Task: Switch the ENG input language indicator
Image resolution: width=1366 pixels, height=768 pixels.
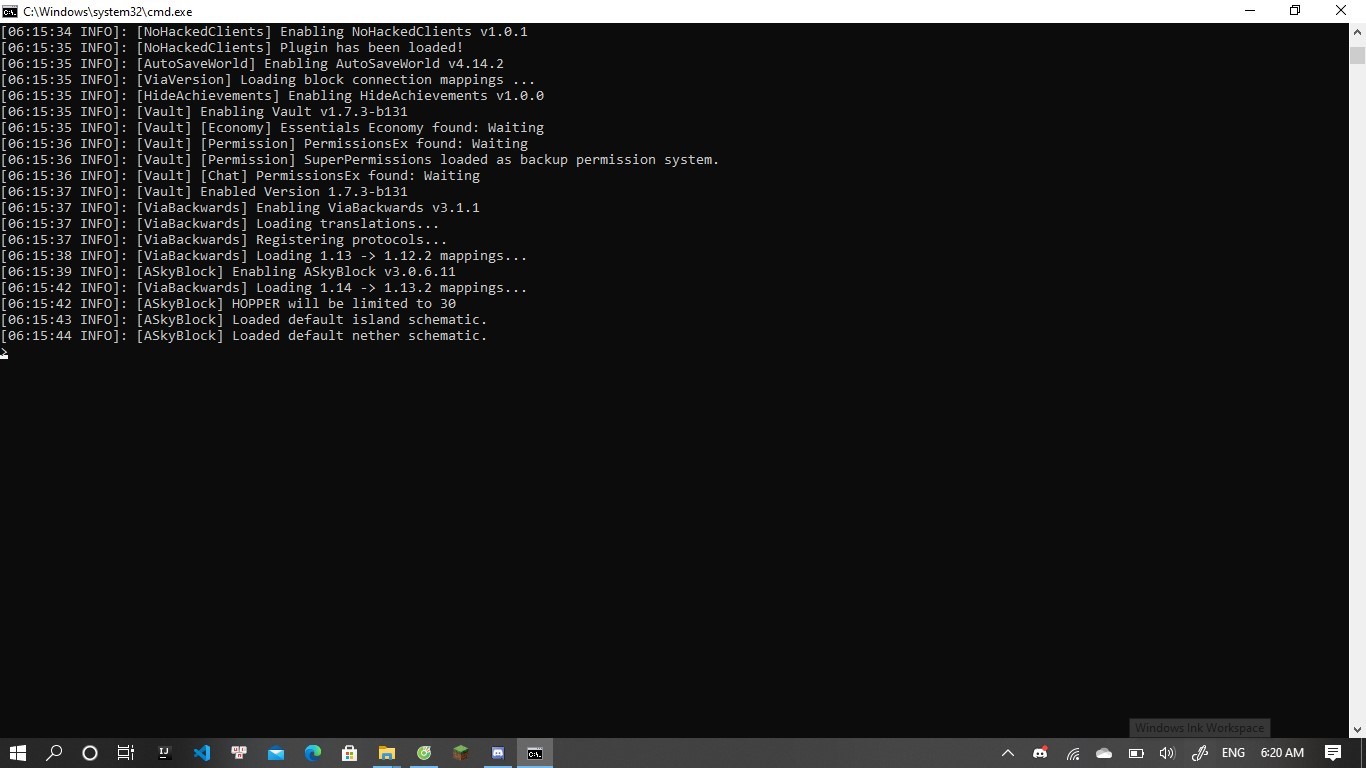Action: pyautogui.click(x=1233, y=753)
